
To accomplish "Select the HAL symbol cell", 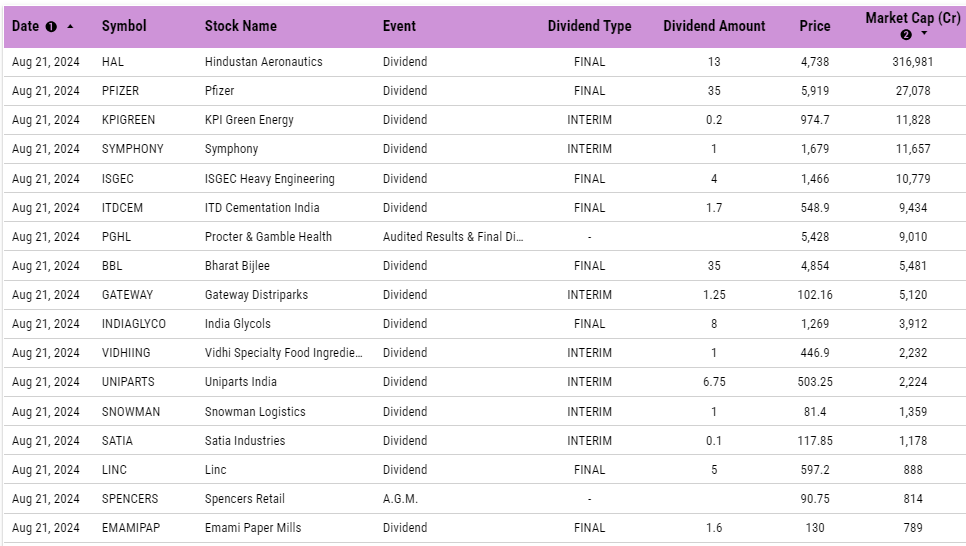I will tap(113, 62).
